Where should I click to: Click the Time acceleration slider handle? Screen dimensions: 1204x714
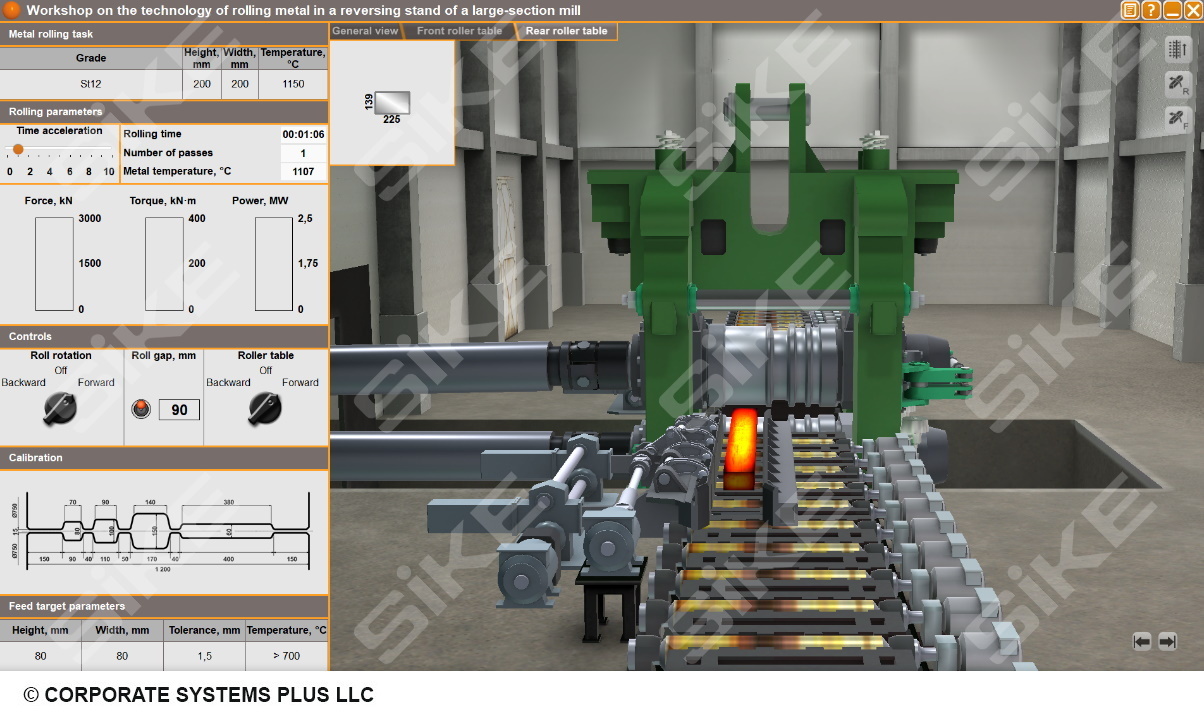pos(18,149)
